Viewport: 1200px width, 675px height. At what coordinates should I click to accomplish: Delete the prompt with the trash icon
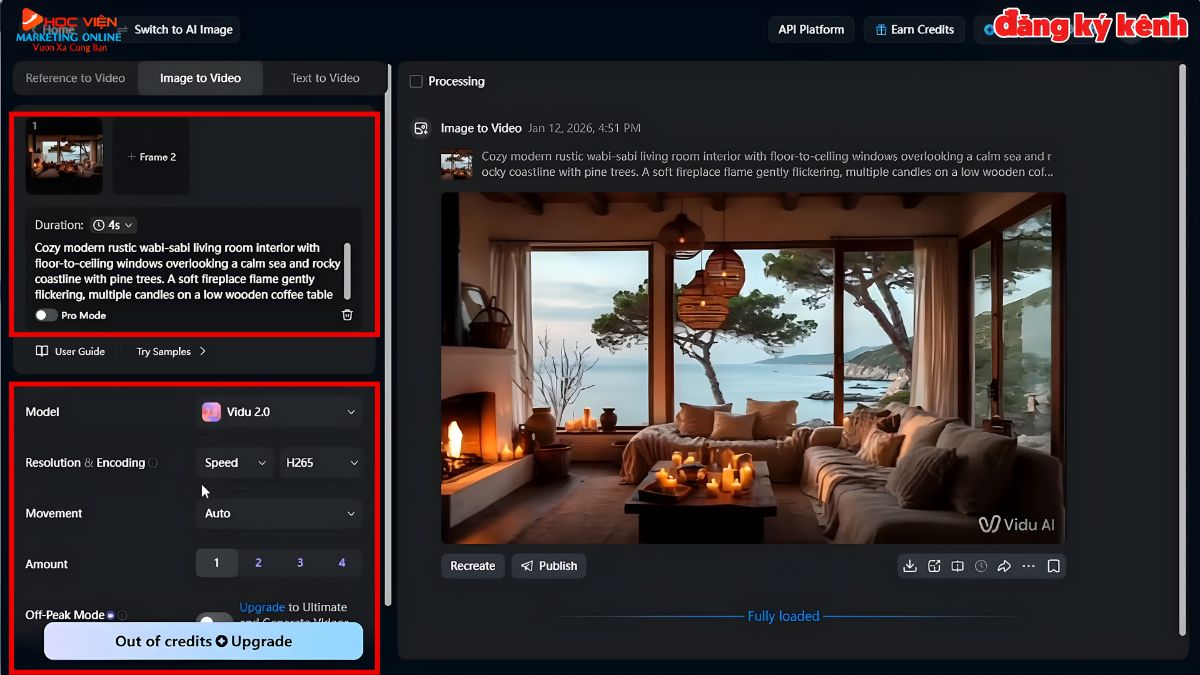coord(347,314)
